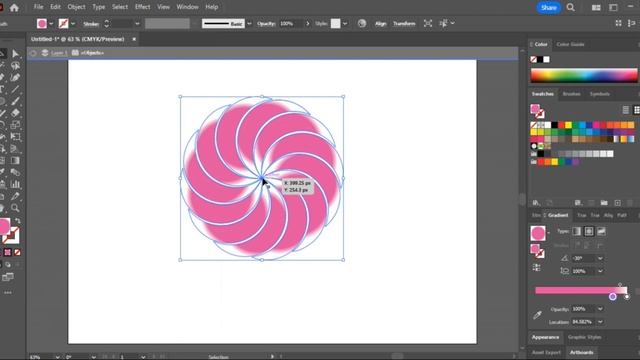
Task: Toggle the fill/stroke box in Gradient panel
Action: pos(537,251)
